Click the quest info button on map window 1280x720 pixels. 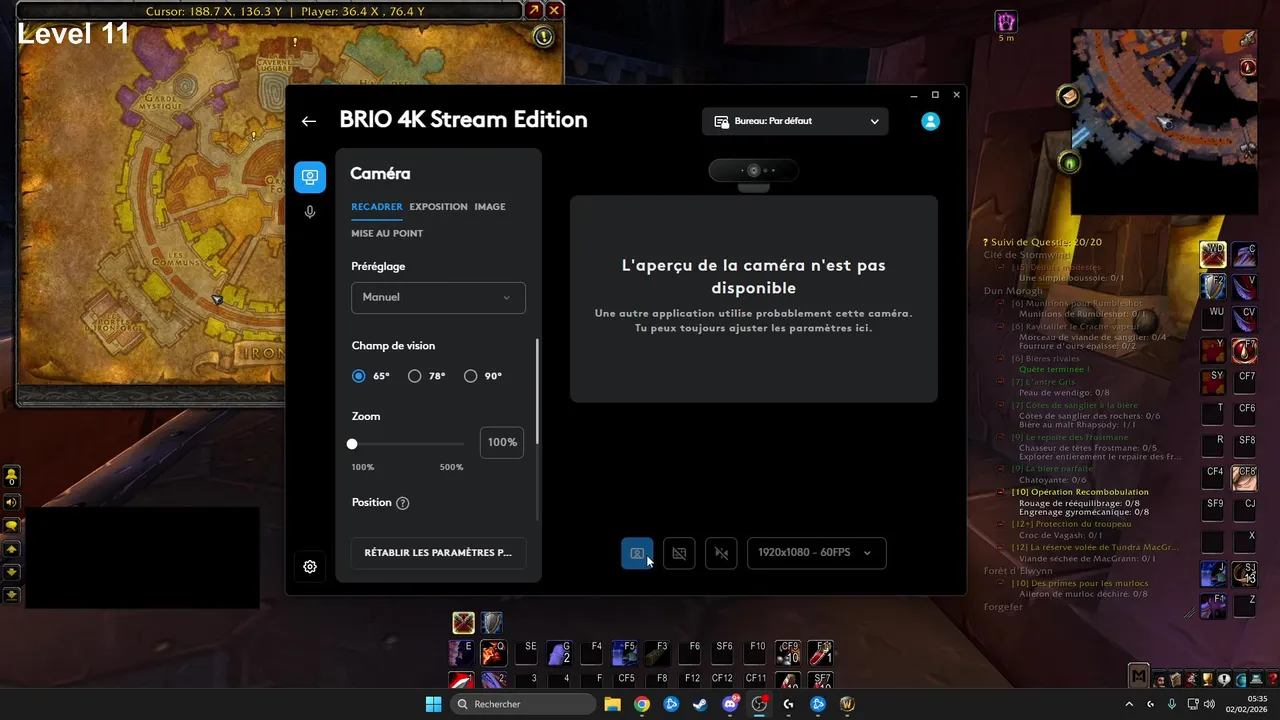pos(543,37)
